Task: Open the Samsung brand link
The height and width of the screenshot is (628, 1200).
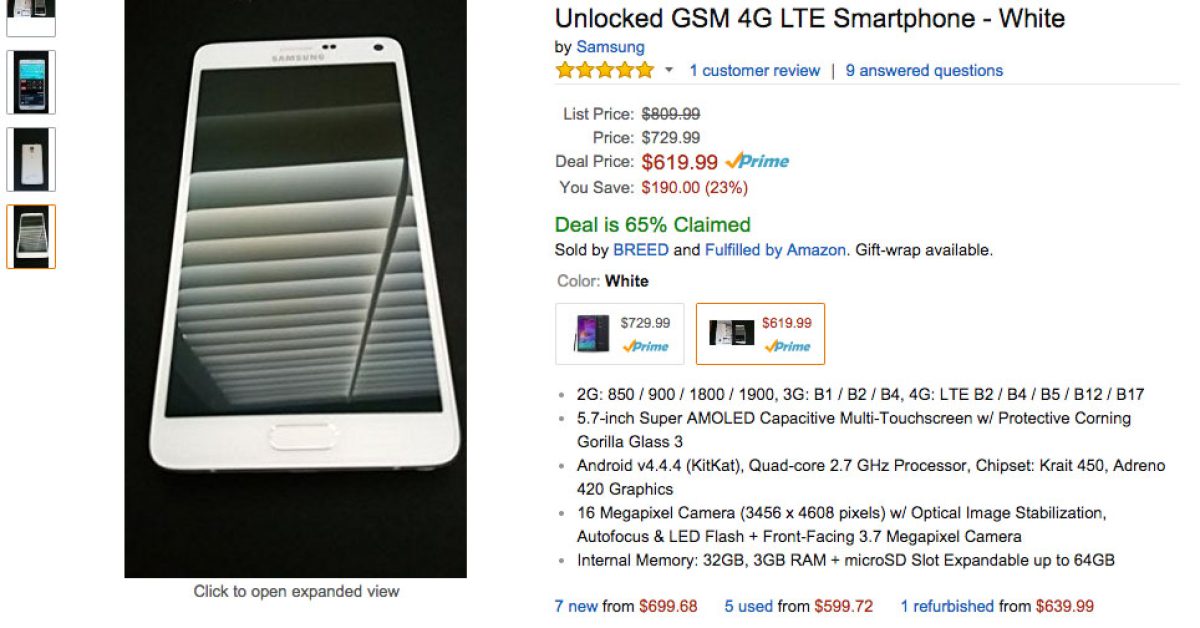Action: (x=610, y=47)
